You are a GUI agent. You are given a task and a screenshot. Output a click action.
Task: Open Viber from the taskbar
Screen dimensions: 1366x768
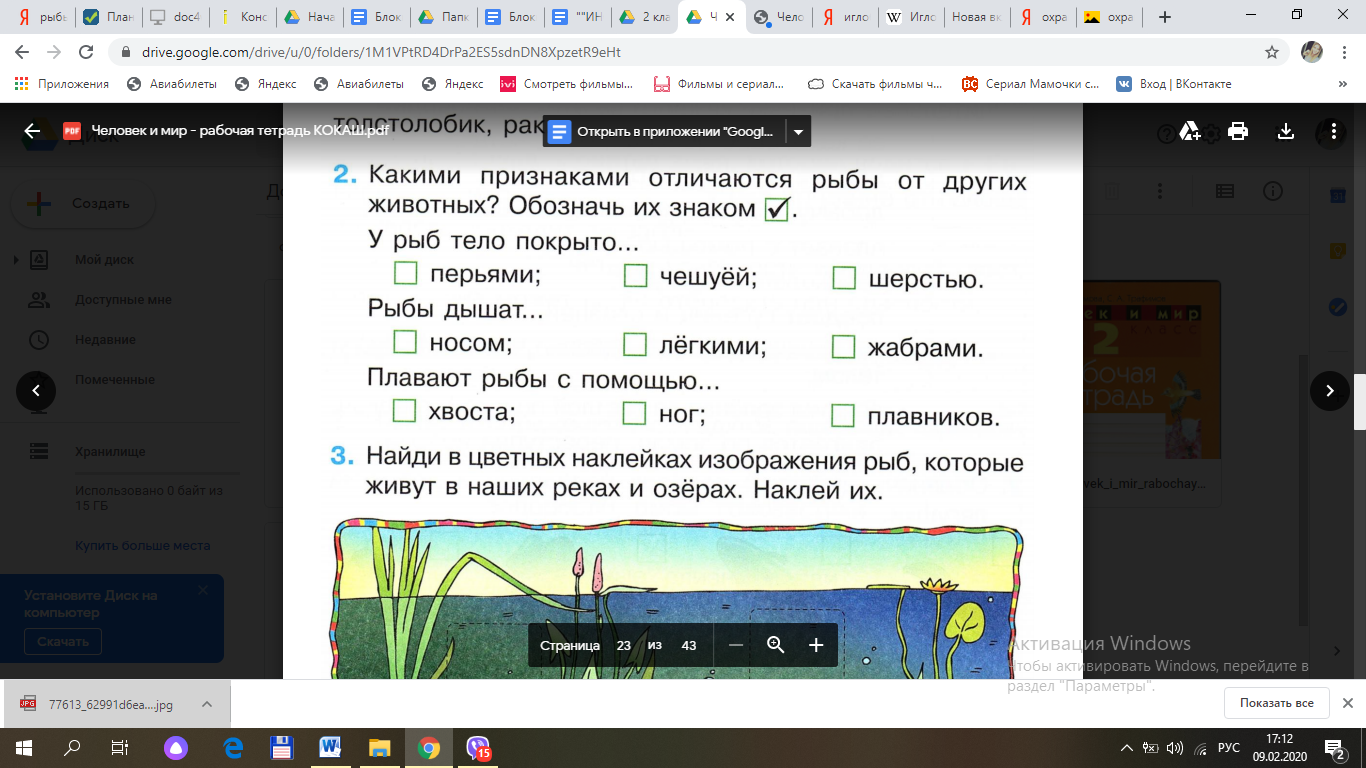click(478, 747)
